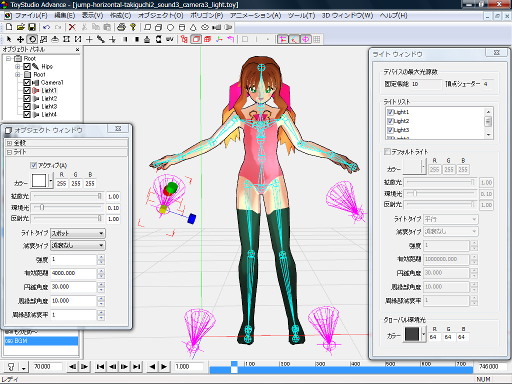
Task: Select Camera1 in the object tree
Action: [x=52, y=82]
